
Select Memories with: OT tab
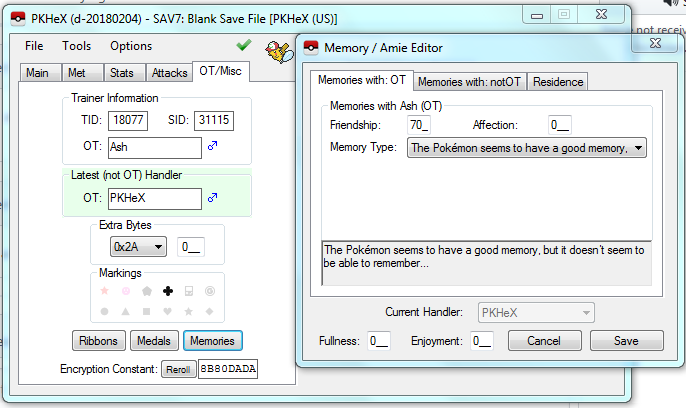[362, 80]
